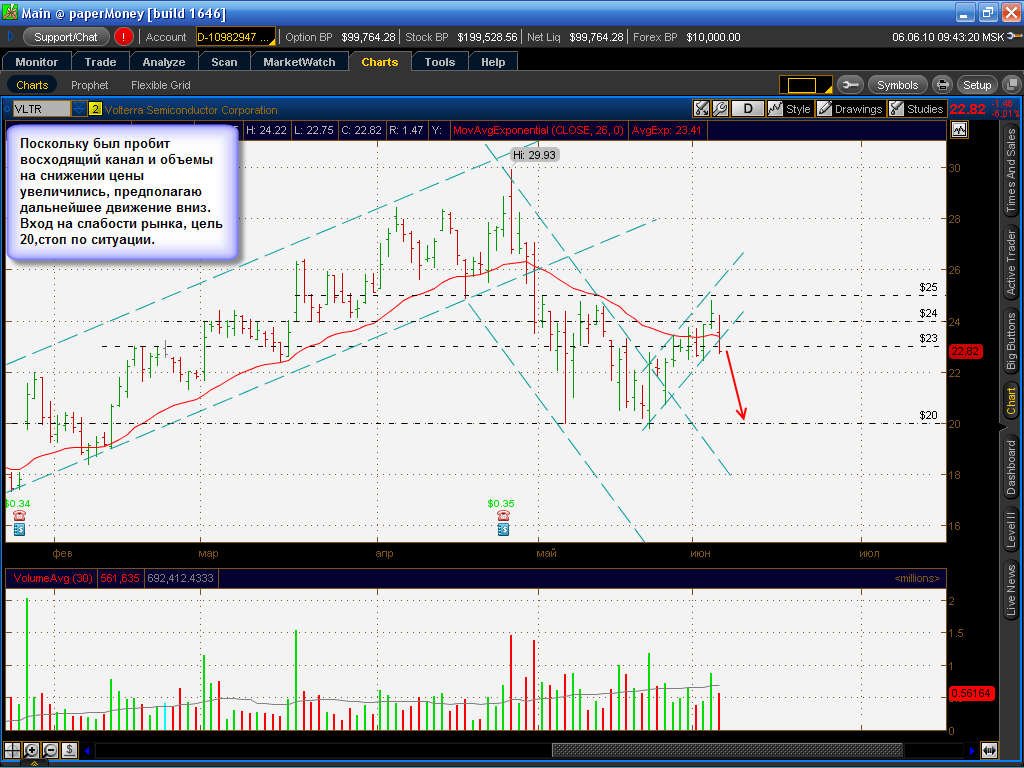This screenshot has height=768, width=1024.
Task: Open the Help tab
Action: point(493,62)
